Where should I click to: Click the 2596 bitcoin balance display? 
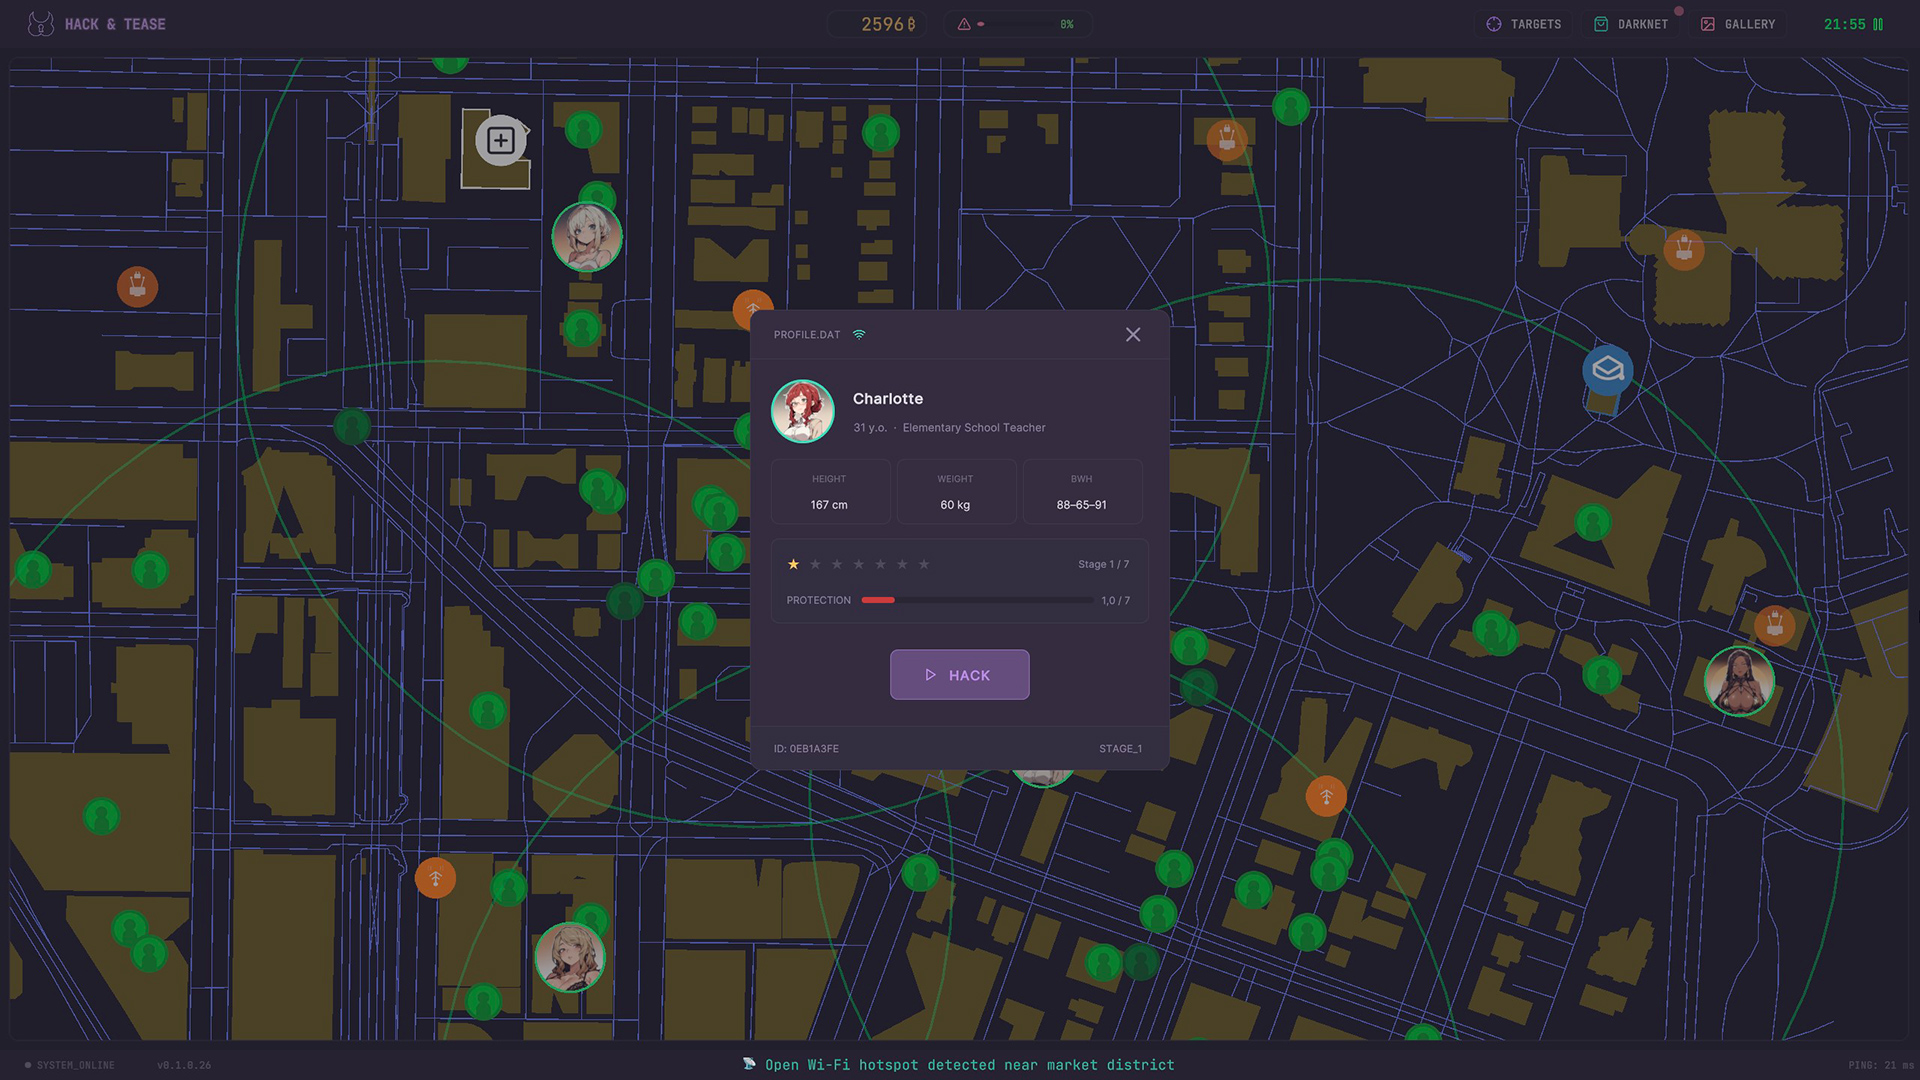coord(887,24)
